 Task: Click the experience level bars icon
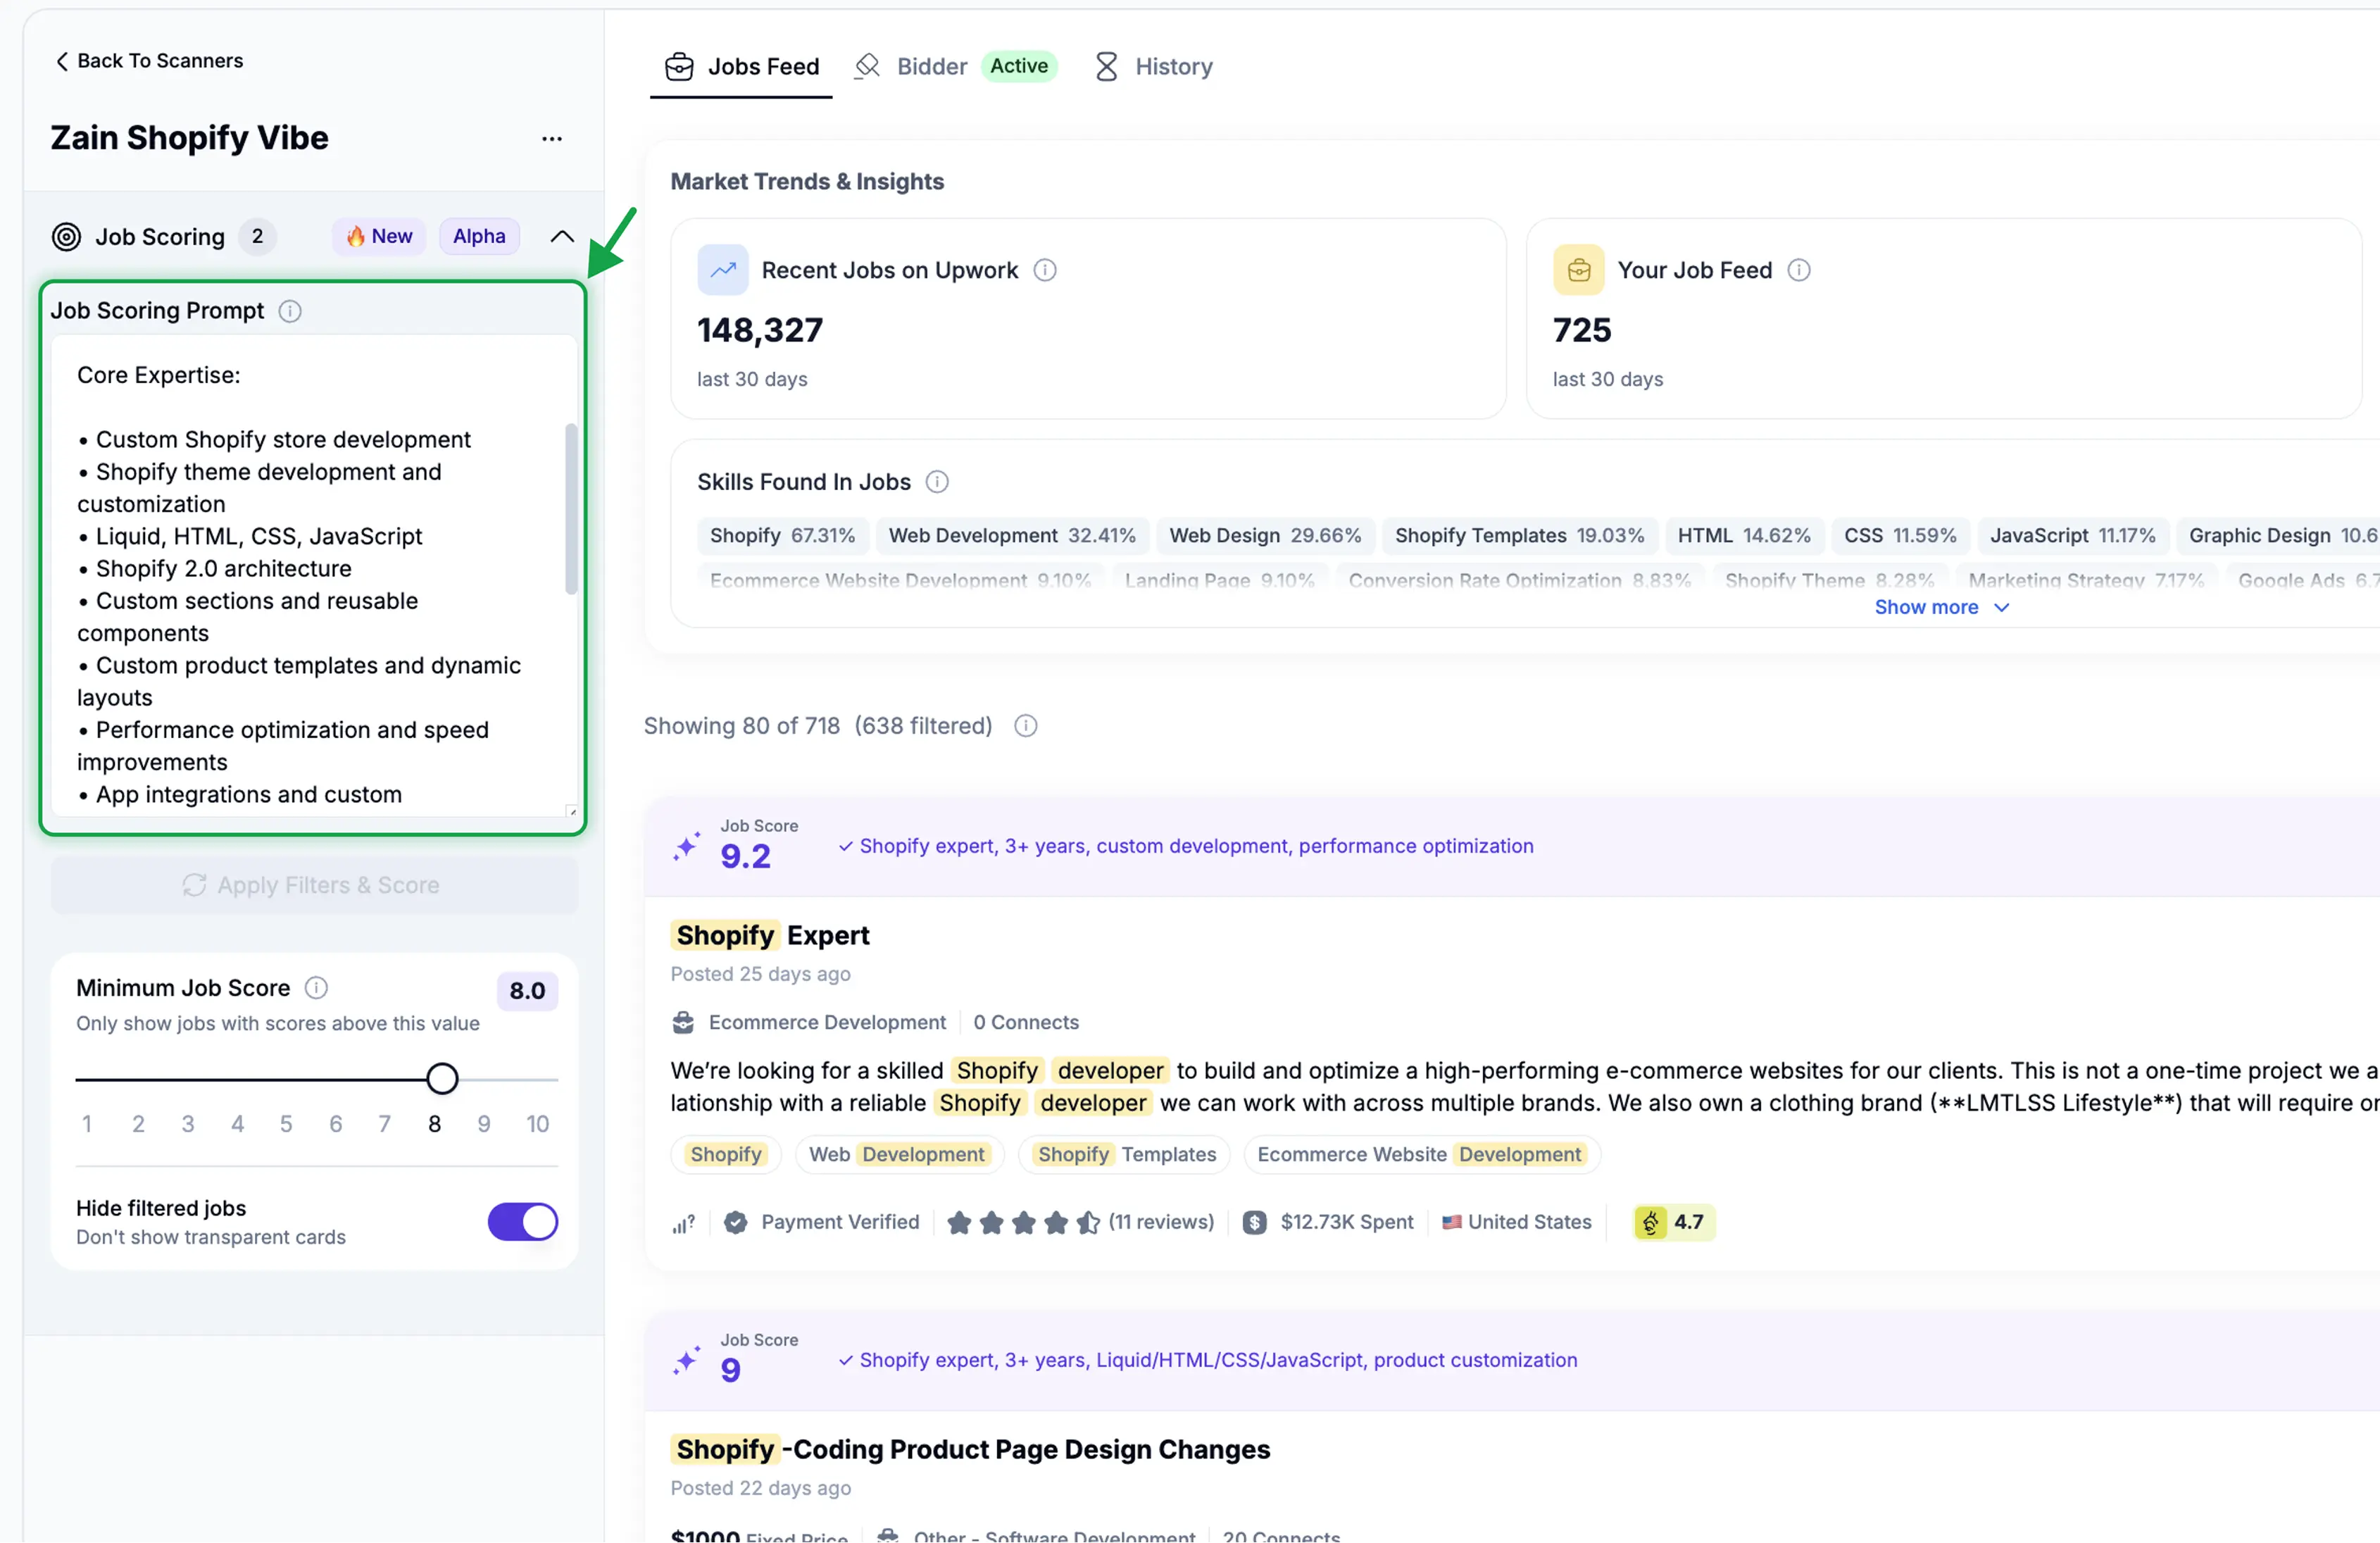[x=683, y=1223]
